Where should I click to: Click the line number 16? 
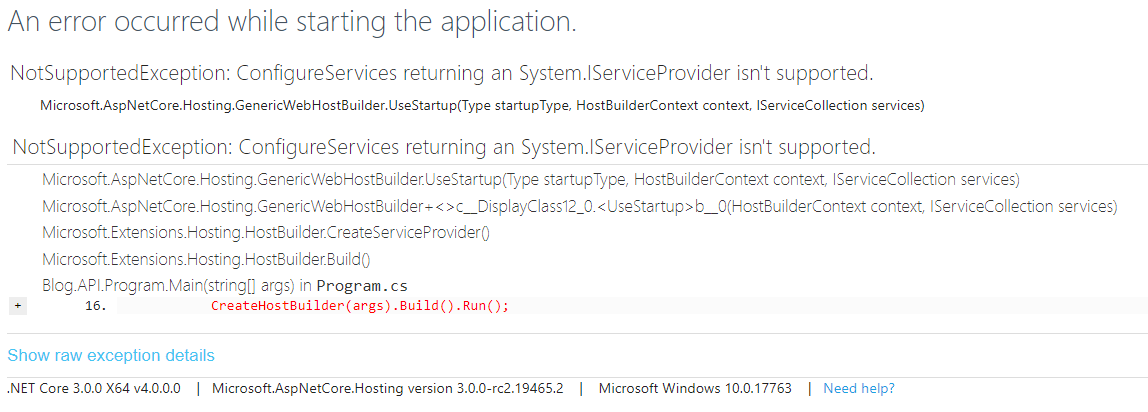pyautogui.click(x=96, y=306)
